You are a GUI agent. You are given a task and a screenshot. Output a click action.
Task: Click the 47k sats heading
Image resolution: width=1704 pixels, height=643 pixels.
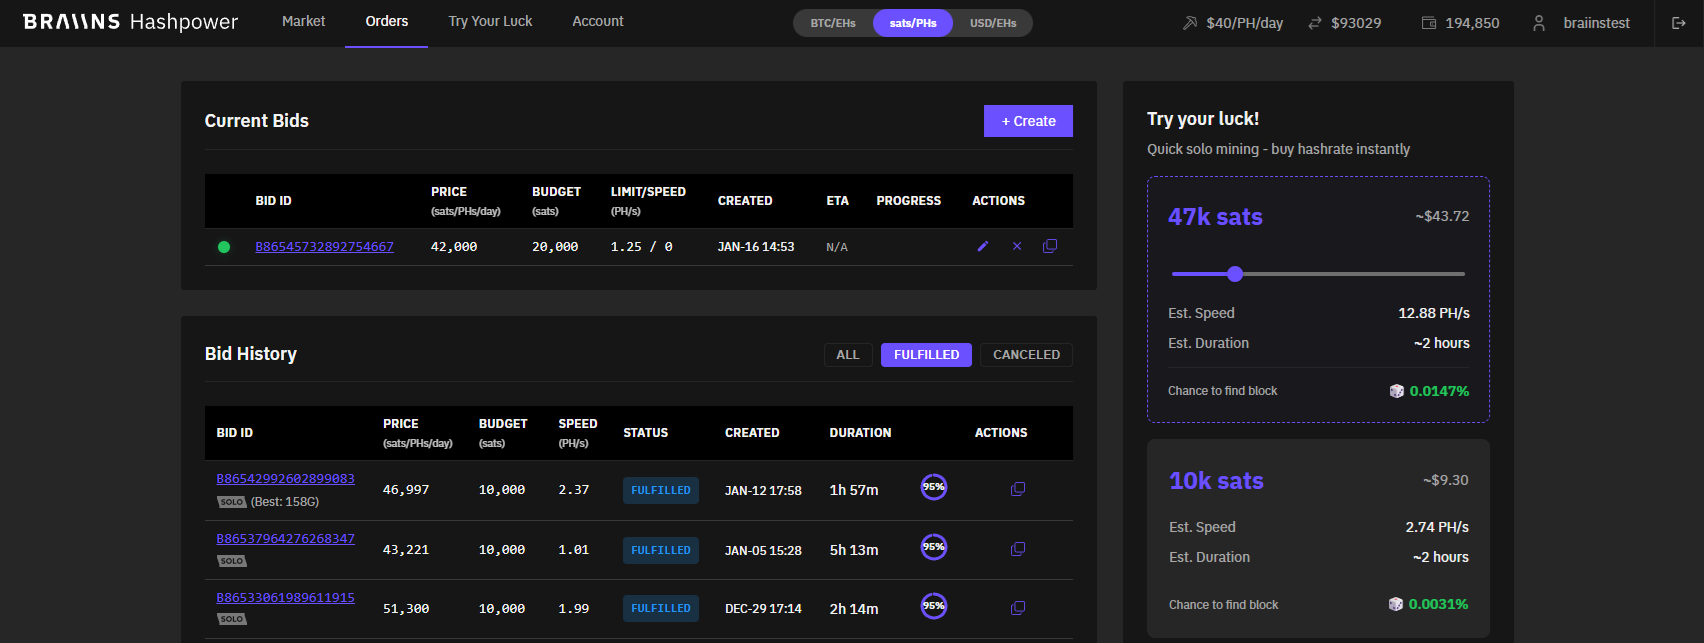coord(1215,217)
